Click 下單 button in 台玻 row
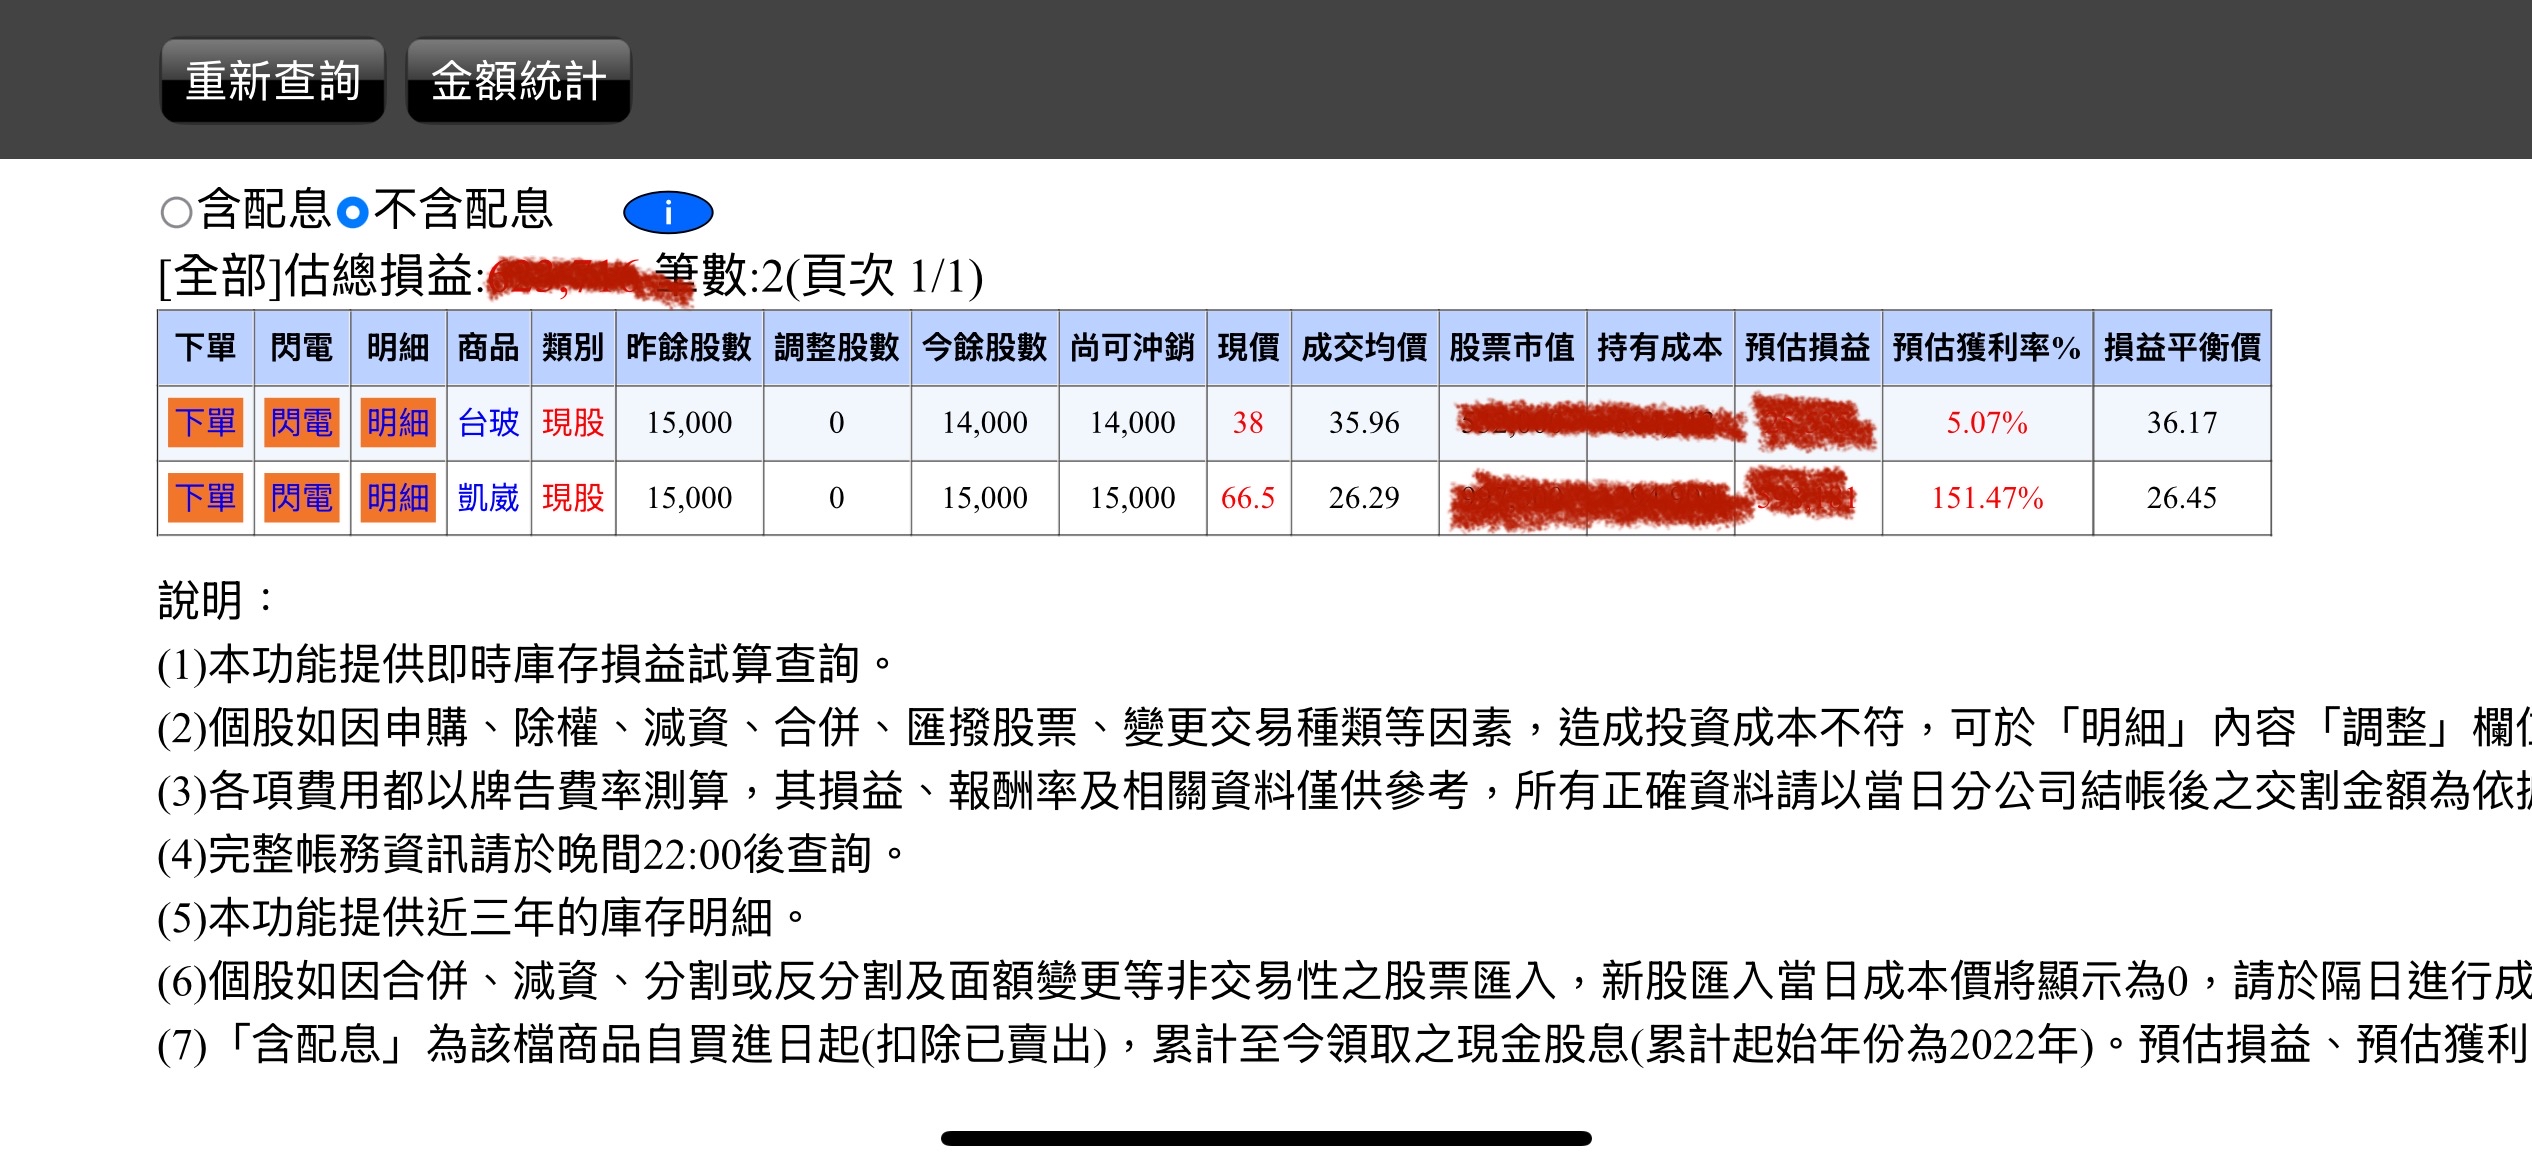Image resolution: width=2532 pixels, height=1170 pixels. [205, 423]
